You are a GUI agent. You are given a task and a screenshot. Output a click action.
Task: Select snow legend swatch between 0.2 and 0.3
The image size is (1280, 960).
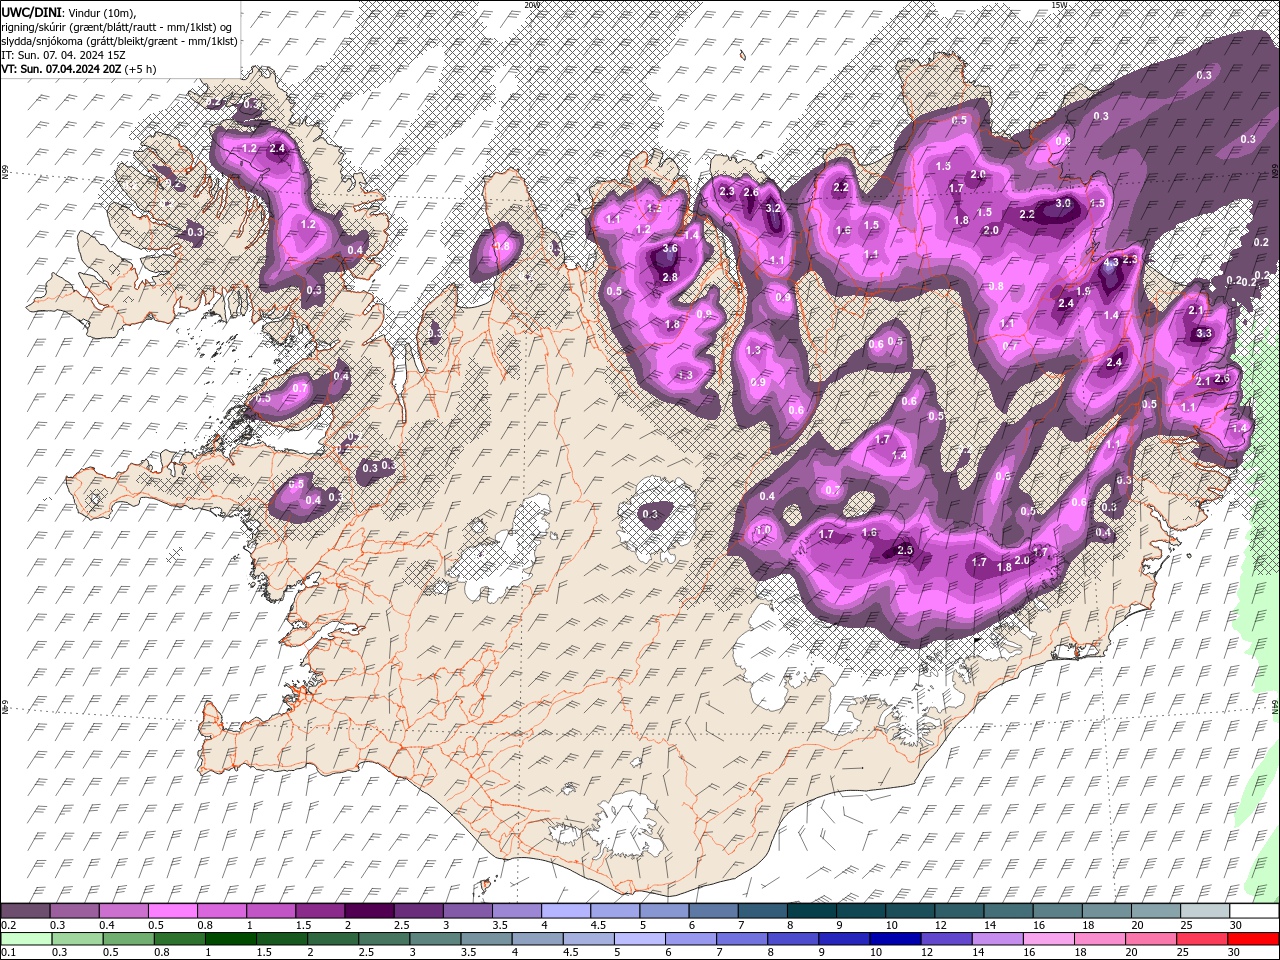(25, 910)
